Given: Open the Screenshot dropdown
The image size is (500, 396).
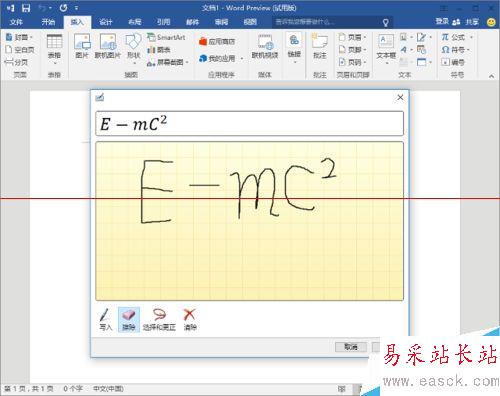Looking at the screenshot, I should [x=168, y=62].
